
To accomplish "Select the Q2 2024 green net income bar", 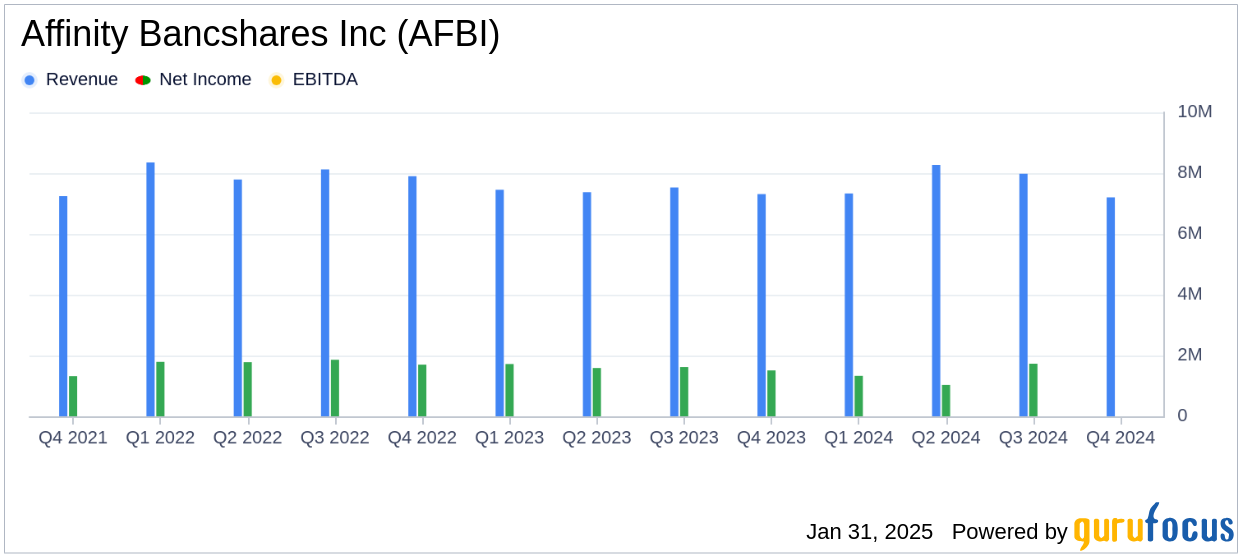I will [946, 401].
